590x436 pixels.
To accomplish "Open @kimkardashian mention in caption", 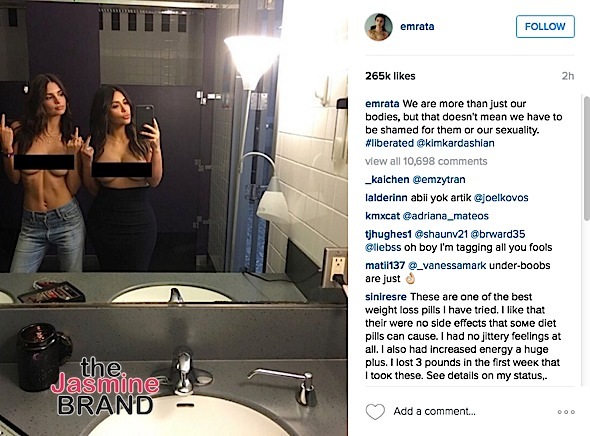I will pos(455,143).
